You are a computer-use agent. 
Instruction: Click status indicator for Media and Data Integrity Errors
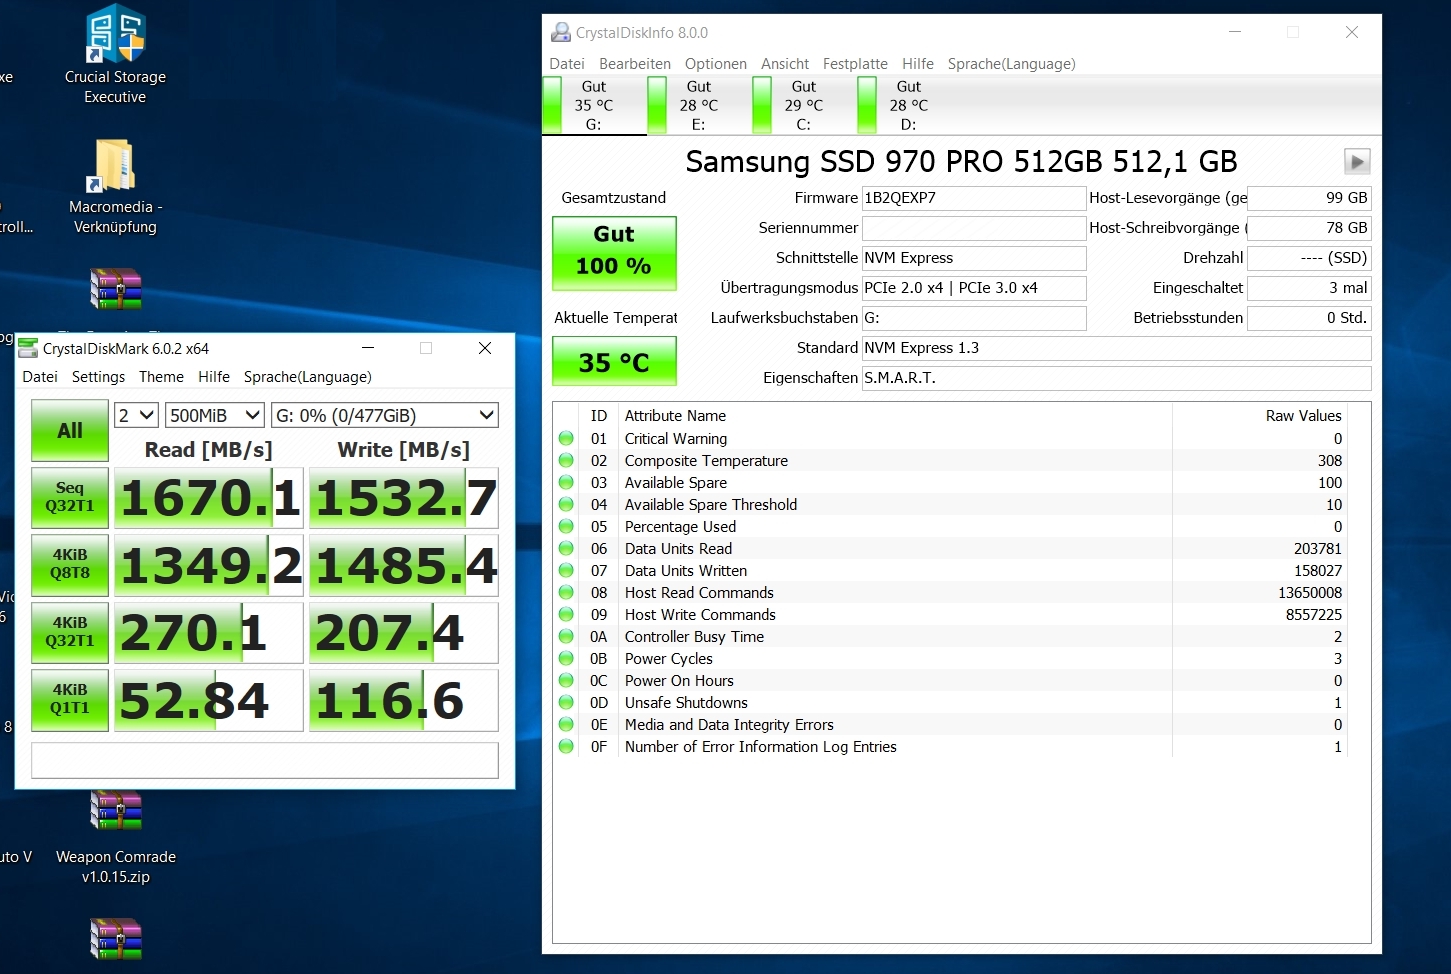pos(566,724)
